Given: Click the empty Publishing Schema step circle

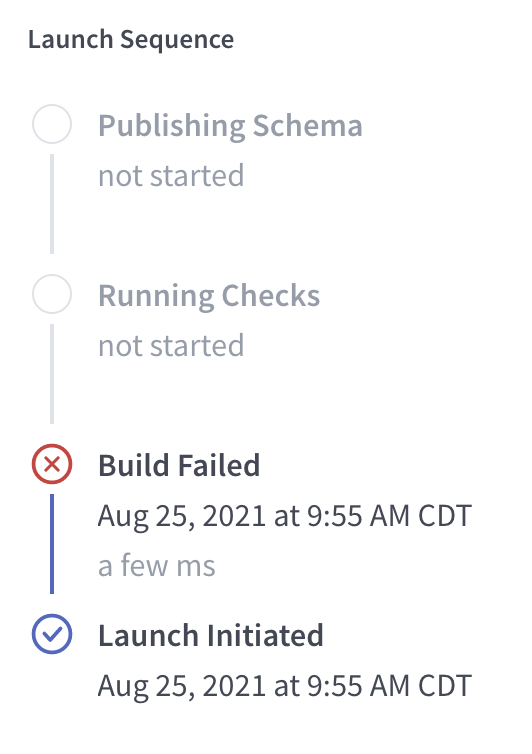Looking at the screenshot, I should coord(52,124).
